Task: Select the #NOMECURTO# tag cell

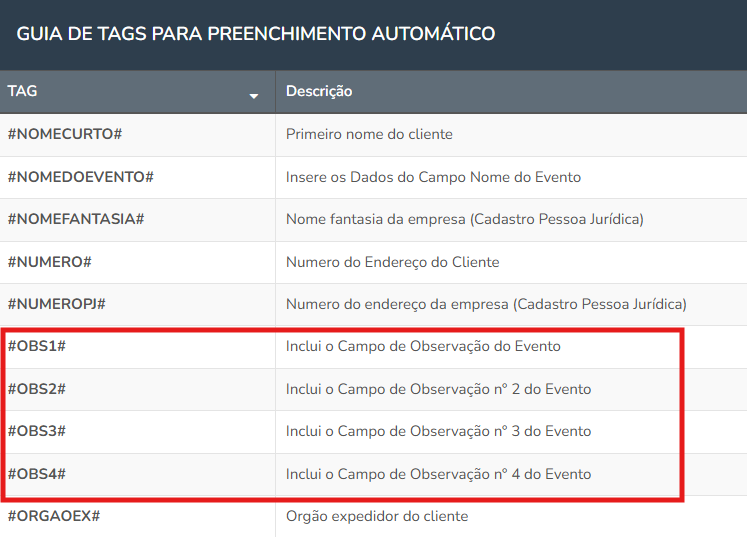Action: pos(138,135)
